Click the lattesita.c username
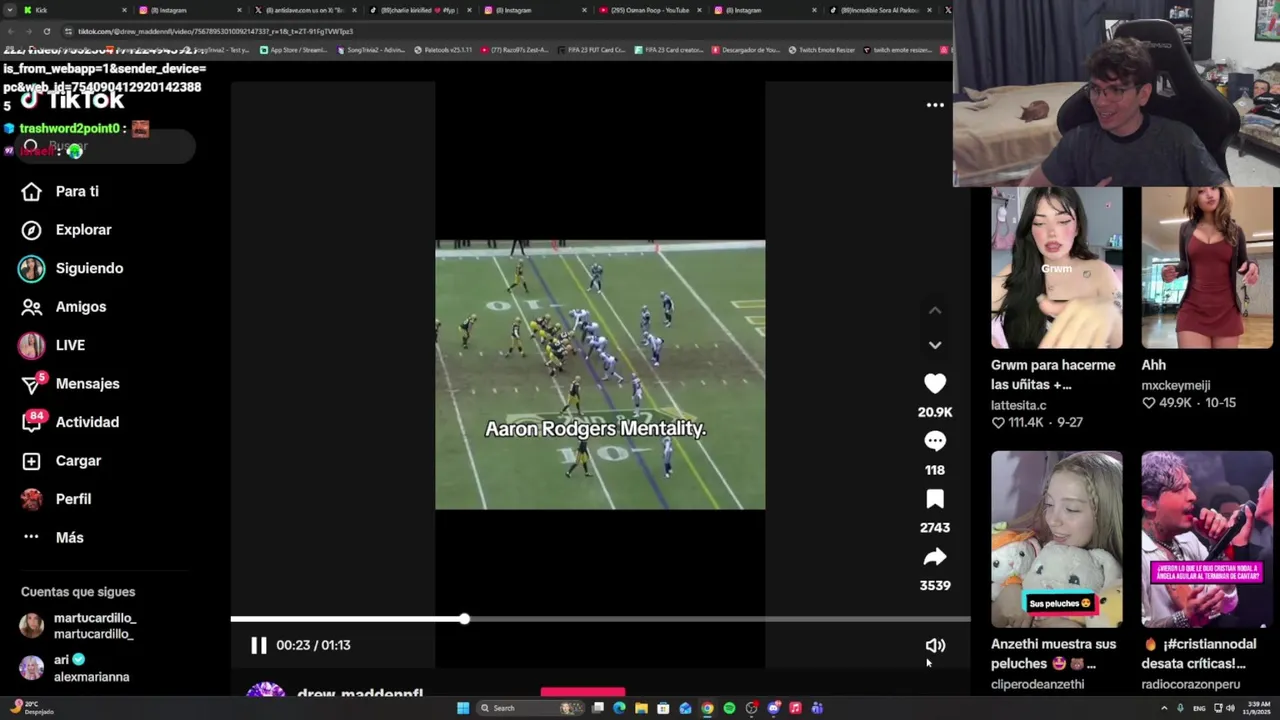Image resolution: width=1280 pixels, height=720 pixels. point(1018,405)
